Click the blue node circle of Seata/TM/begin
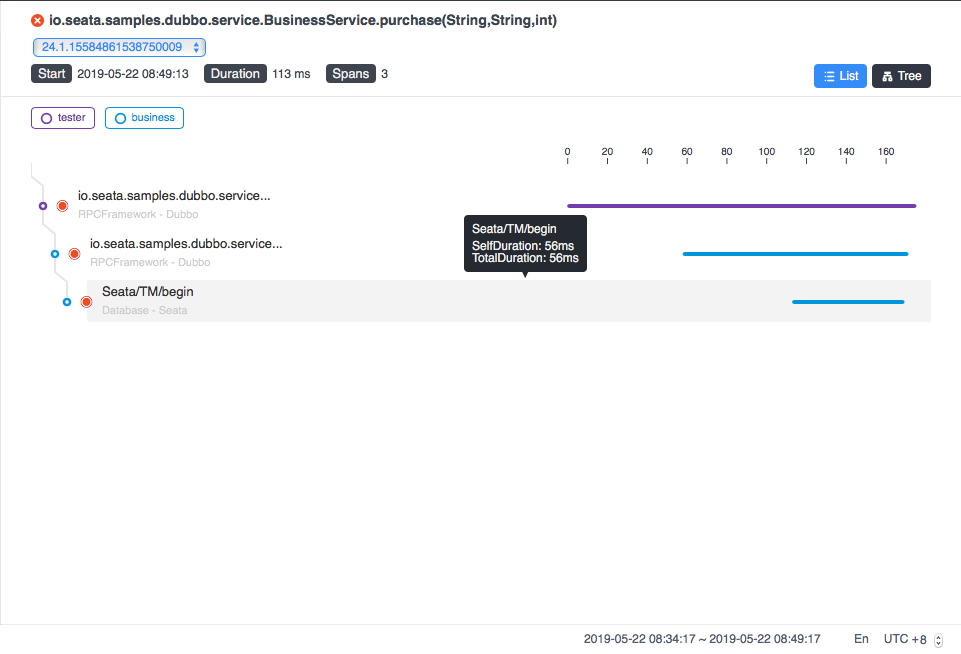 coord(67,302)
